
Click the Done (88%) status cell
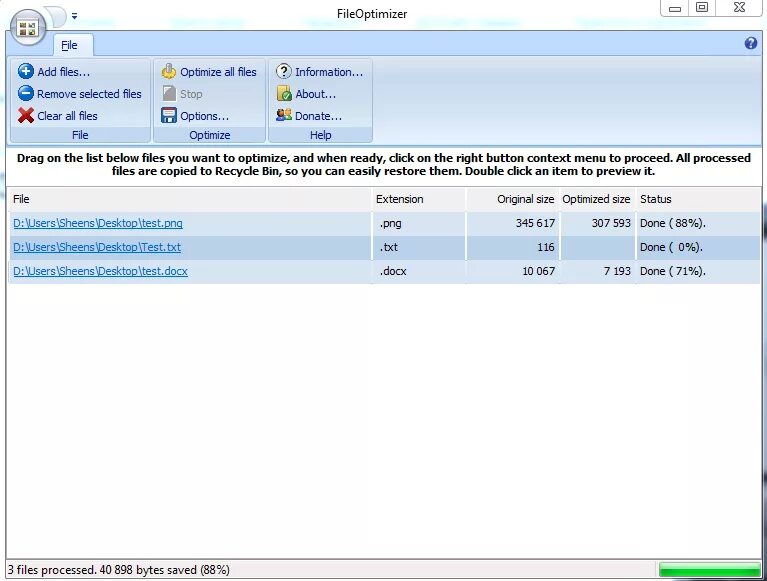click(x=698, y=223)
